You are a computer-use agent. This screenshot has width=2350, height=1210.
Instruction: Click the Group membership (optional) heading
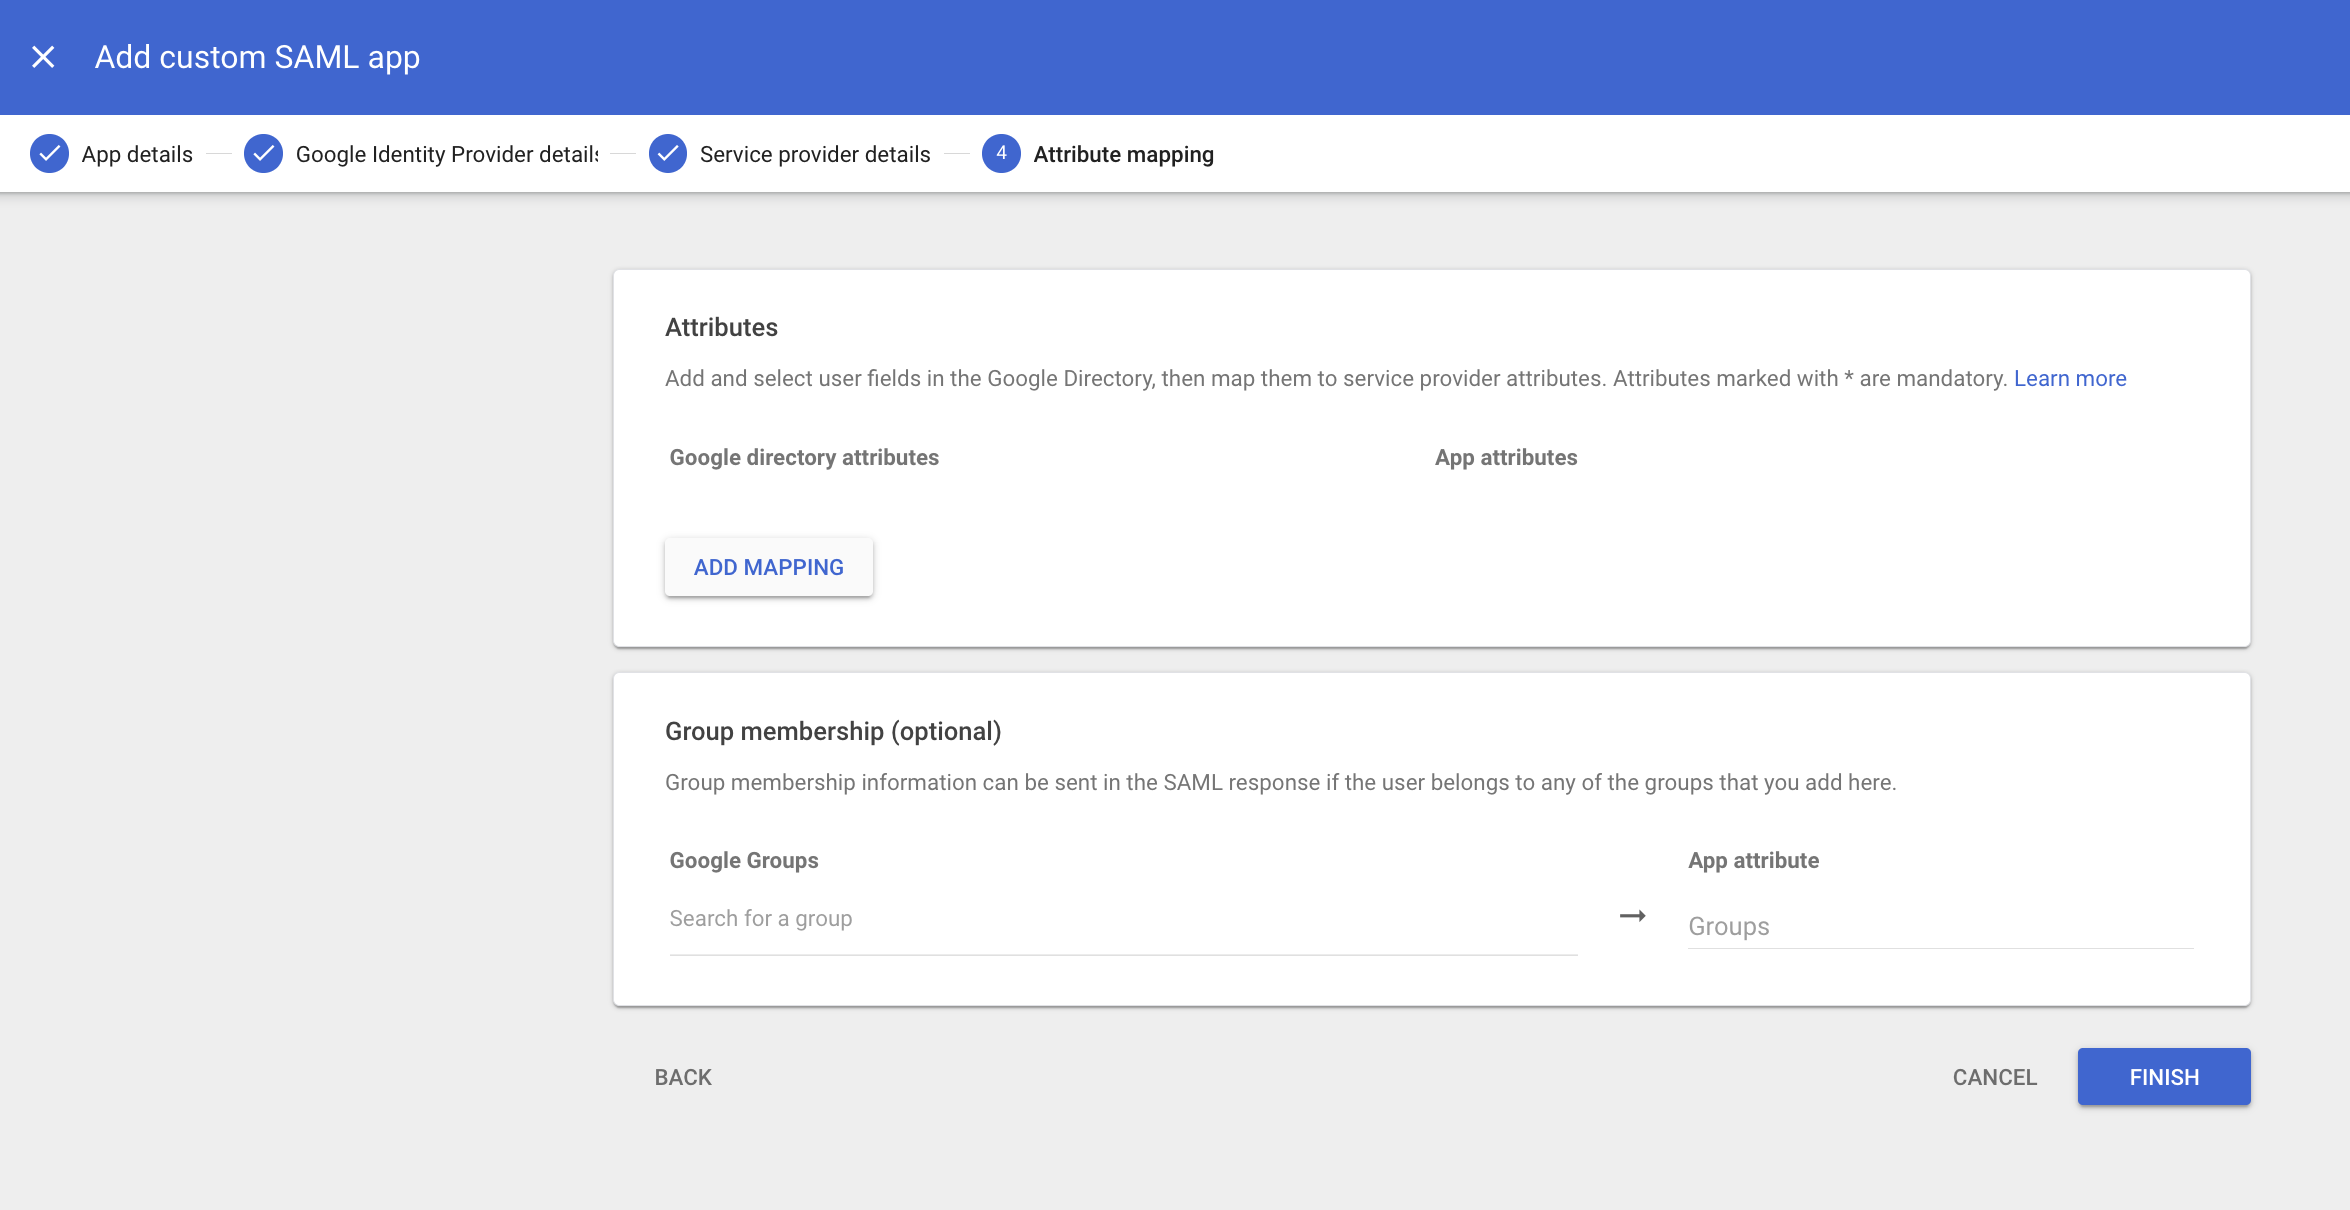pyautogui.click(x=832, y=731)
